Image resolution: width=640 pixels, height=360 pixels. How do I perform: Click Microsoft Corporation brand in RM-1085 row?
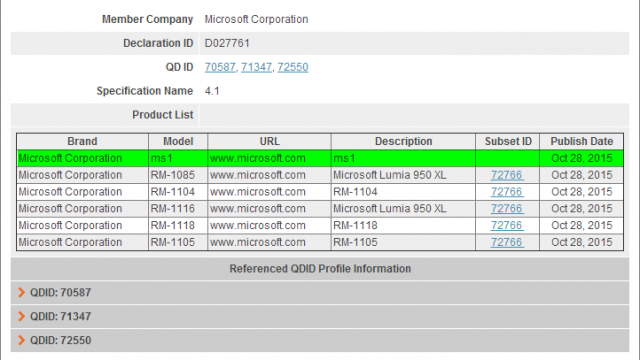click(x=70, y=175)
